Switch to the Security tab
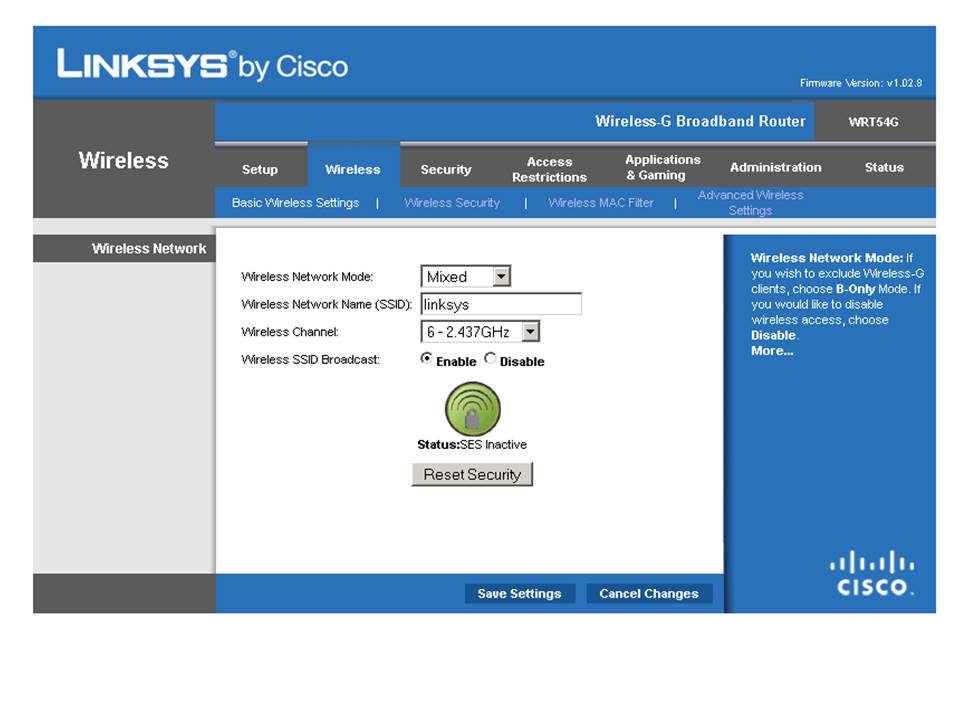This screenshot has height=720, width=960. pos(446,169)
